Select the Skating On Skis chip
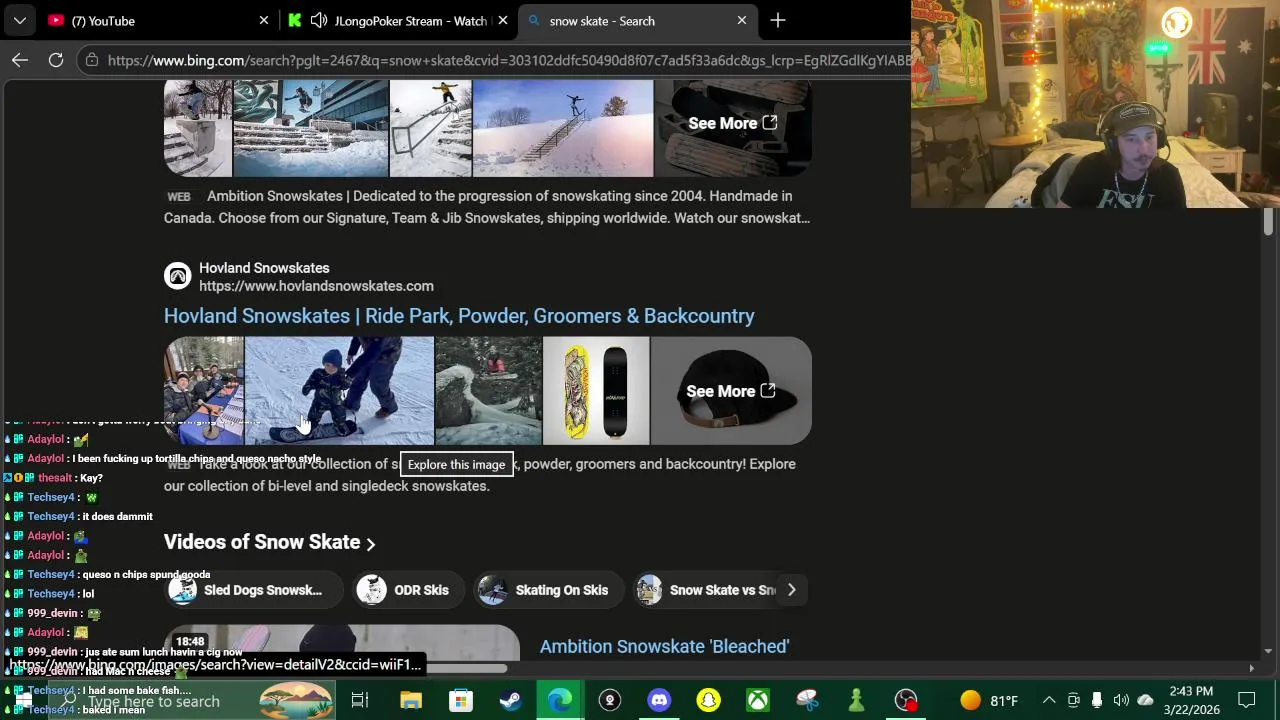The width and height of the screenshot is (1280, 720). pos(548,590)
